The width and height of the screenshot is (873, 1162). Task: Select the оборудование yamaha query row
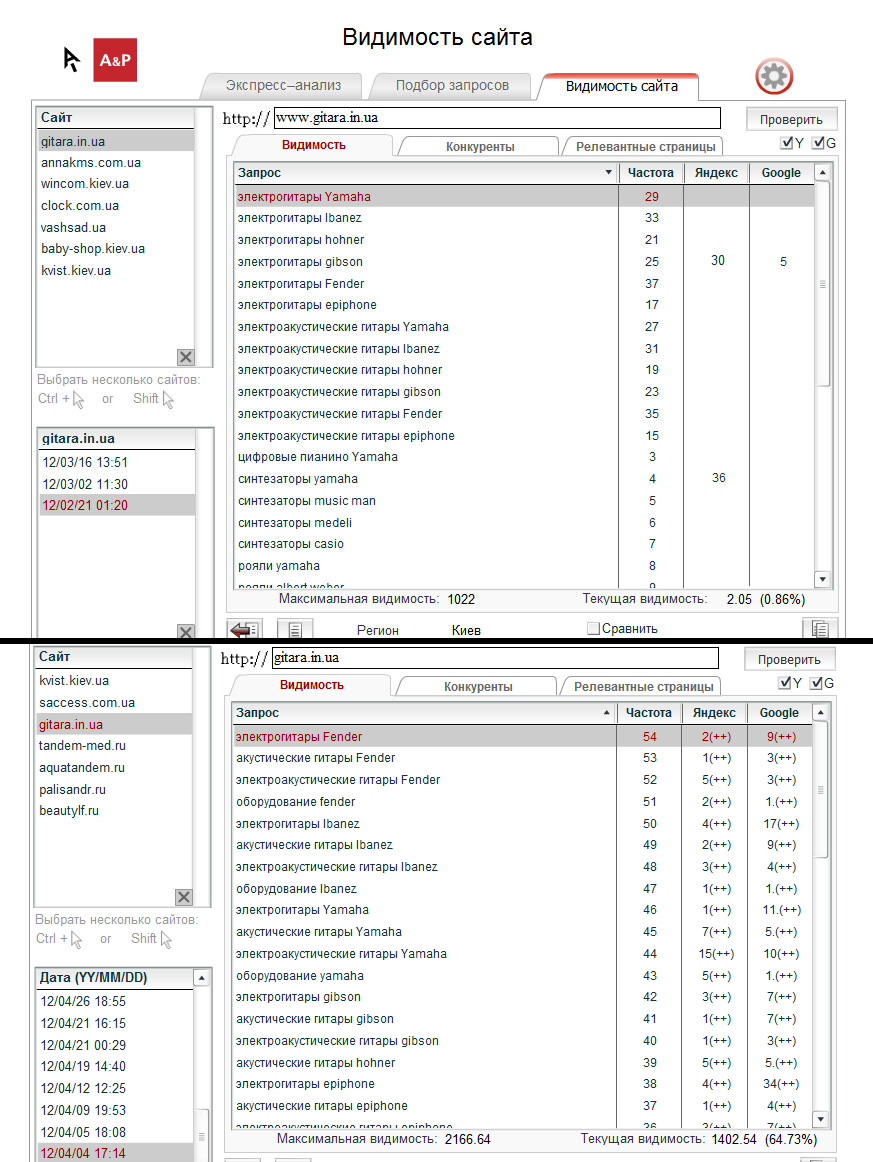522,976
